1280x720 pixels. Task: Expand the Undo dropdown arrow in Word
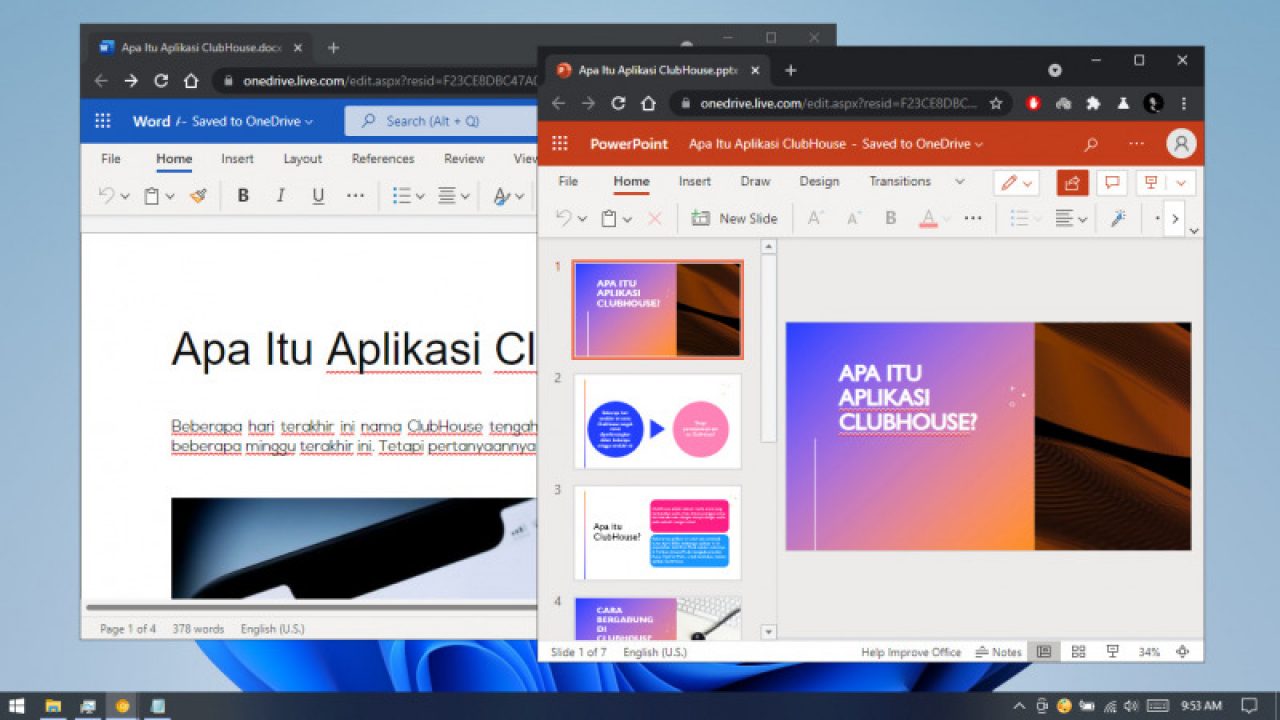125,197
